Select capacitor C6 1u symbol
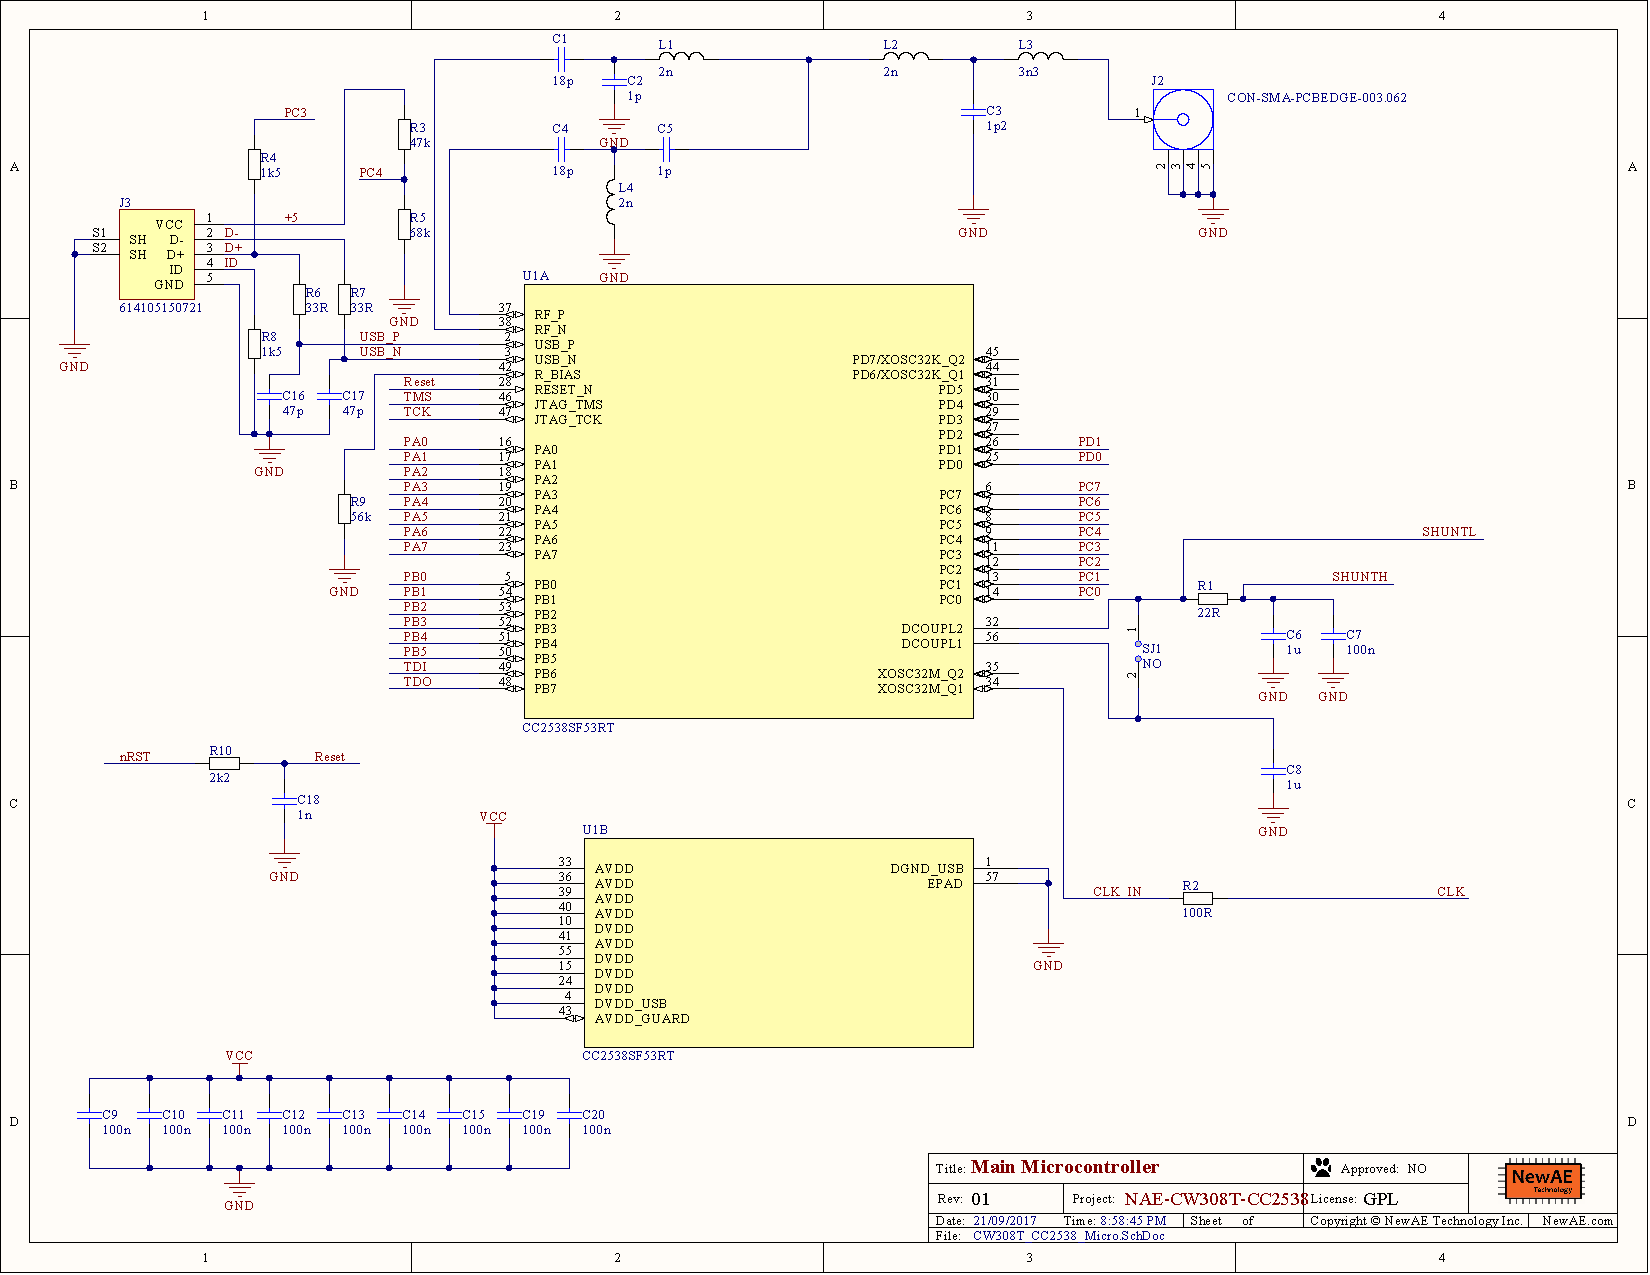This screenshot has height=1275, width=1650. 1273,636
